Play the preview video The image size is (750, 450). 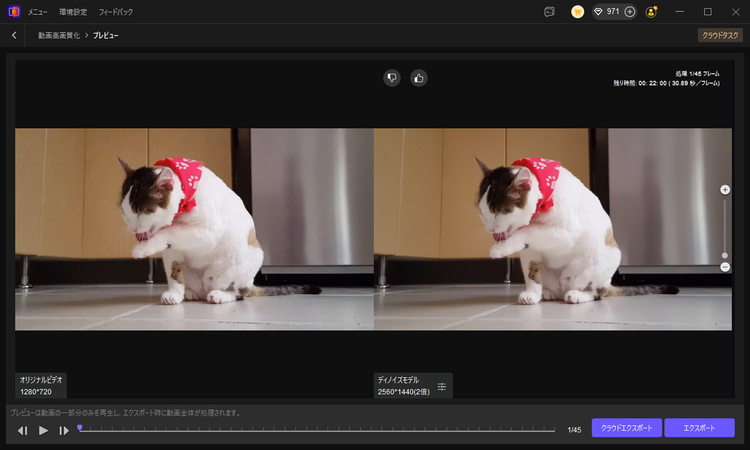tap(43, 430)
